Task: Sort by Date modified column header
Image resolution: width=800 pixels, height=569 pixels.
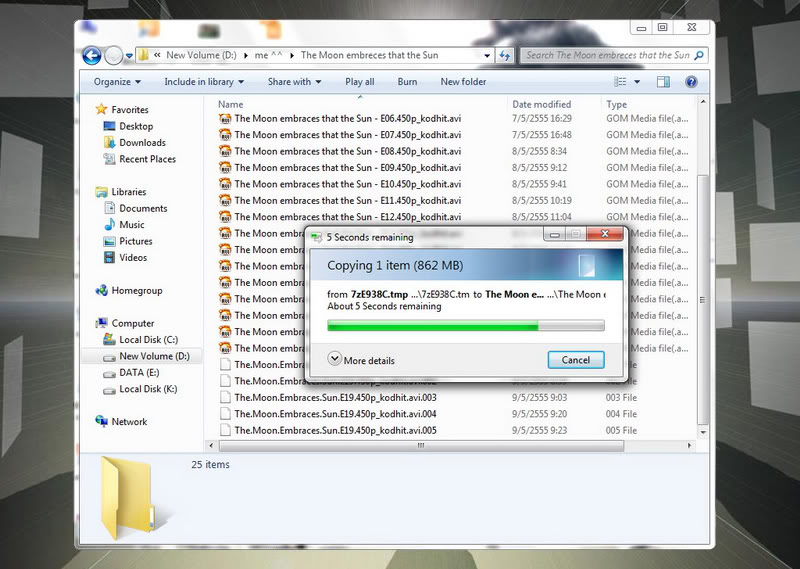Action: pyautogui.click(x=541, y=104)
